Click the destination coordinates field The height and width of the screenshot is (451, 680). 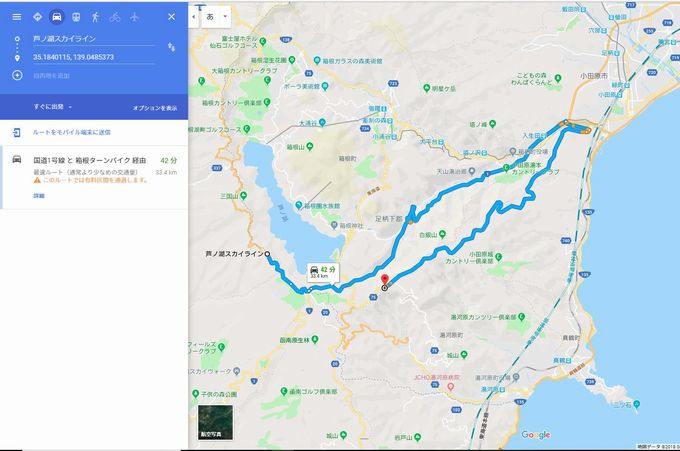[x=94, y=57]
